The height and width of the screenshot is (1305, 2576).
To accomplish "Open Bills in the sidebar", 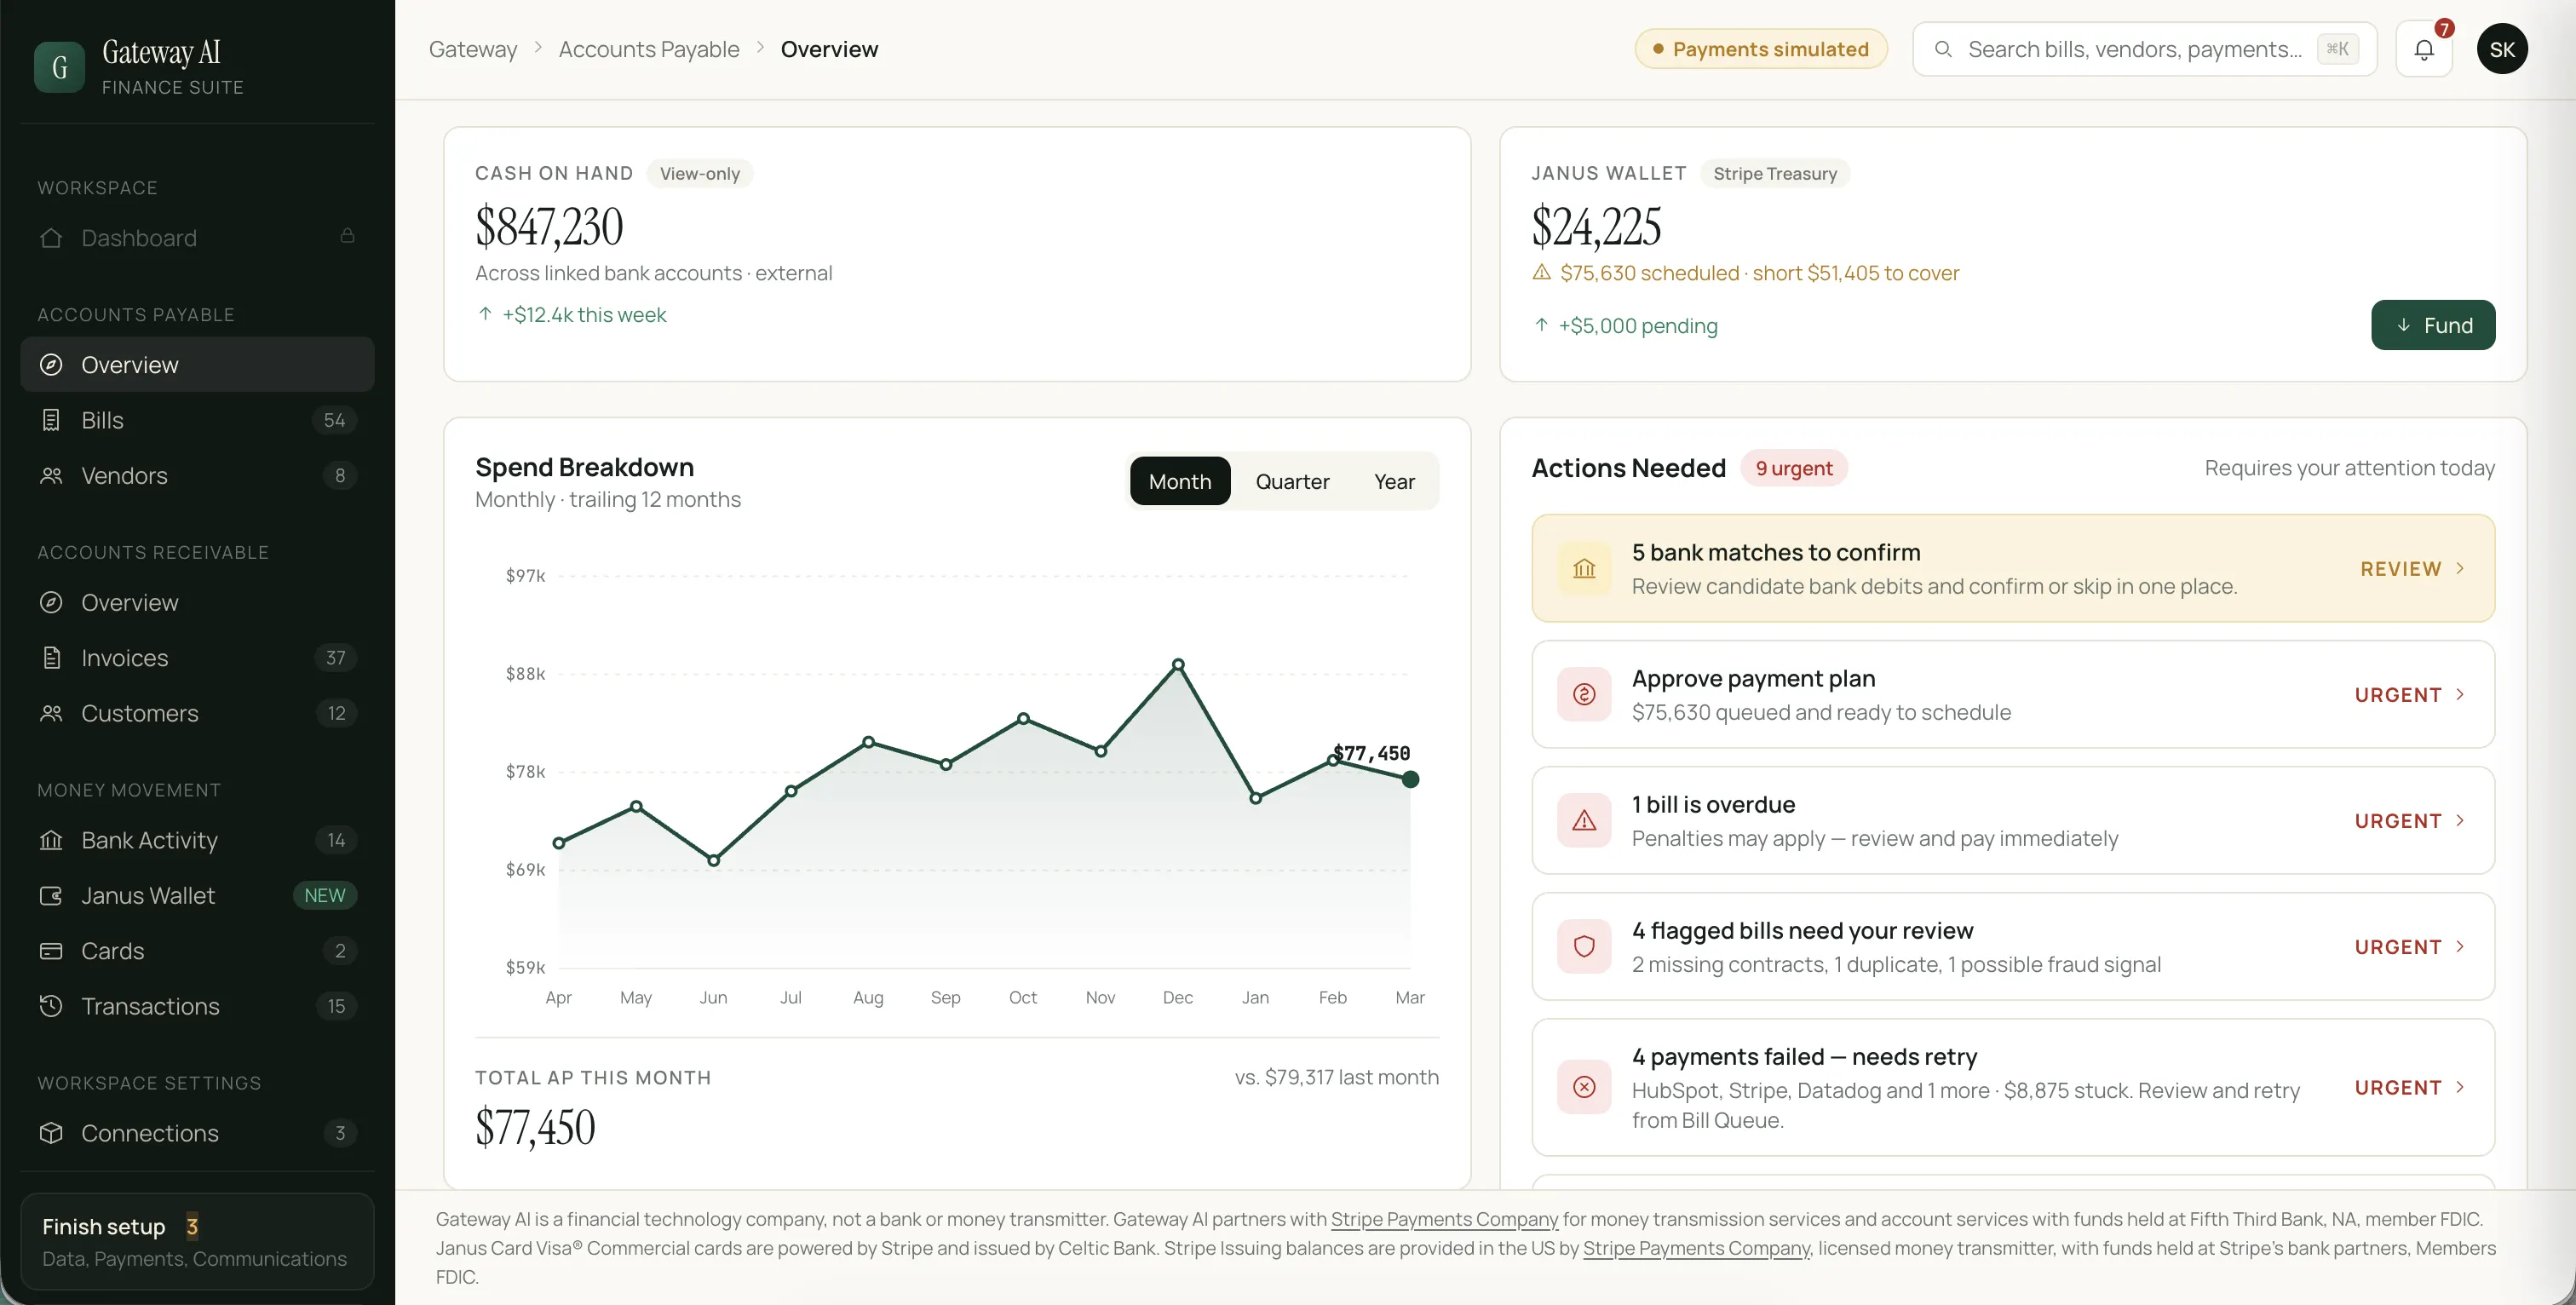I will pos(197,420).
